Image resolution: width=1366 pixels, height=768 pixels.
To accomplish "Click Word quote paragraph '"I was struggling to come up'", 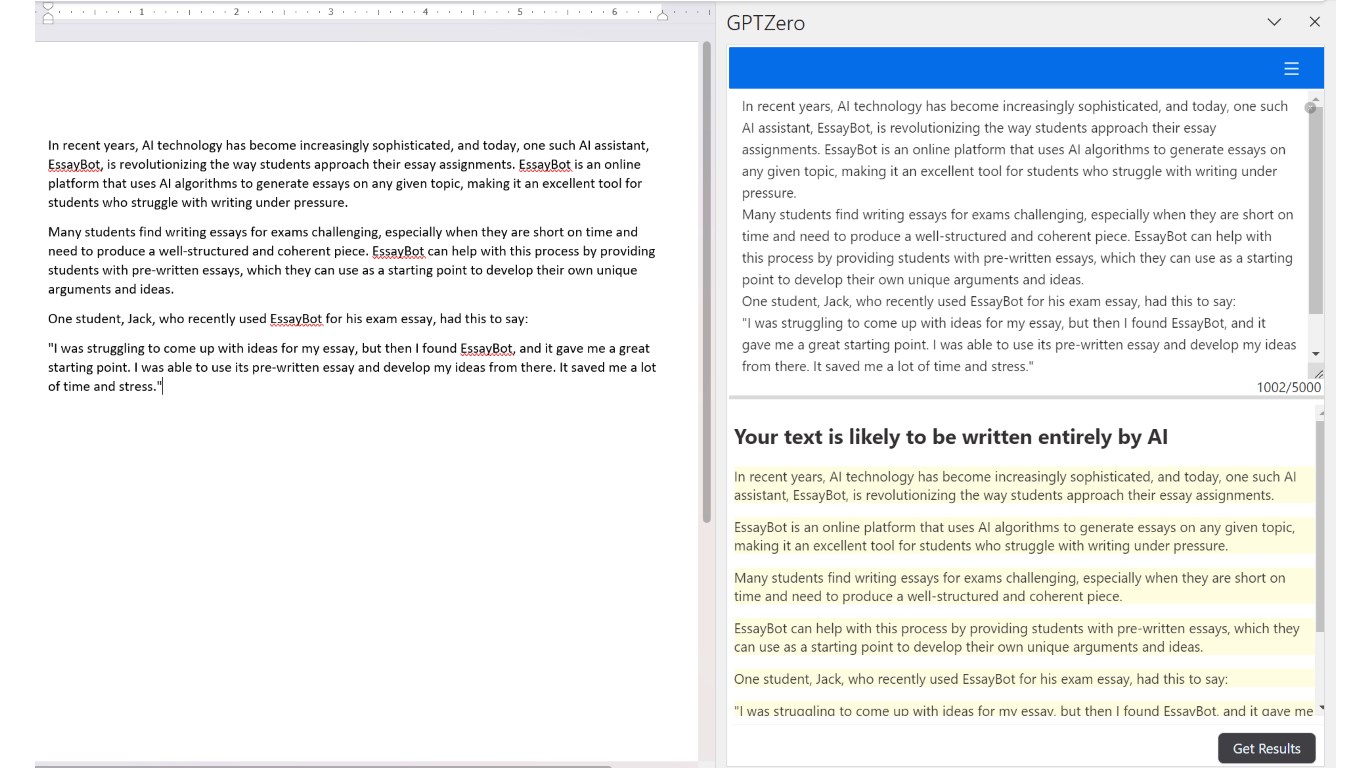I will pyautogui.click(x=352, y=367).
